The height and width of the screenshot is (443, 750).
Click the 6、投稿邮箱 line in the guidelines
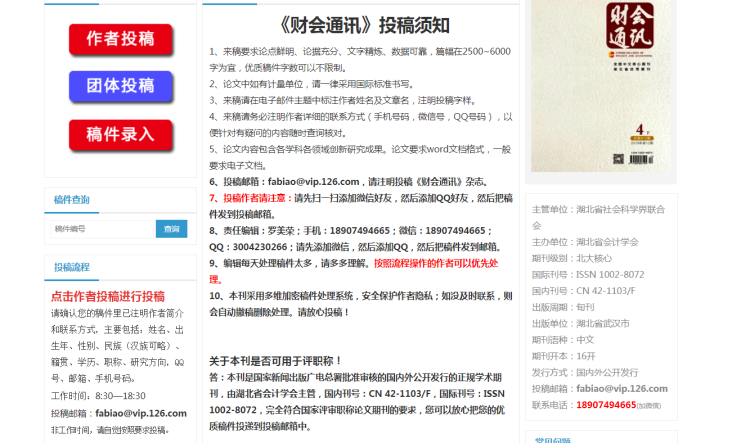pos(349,182)
